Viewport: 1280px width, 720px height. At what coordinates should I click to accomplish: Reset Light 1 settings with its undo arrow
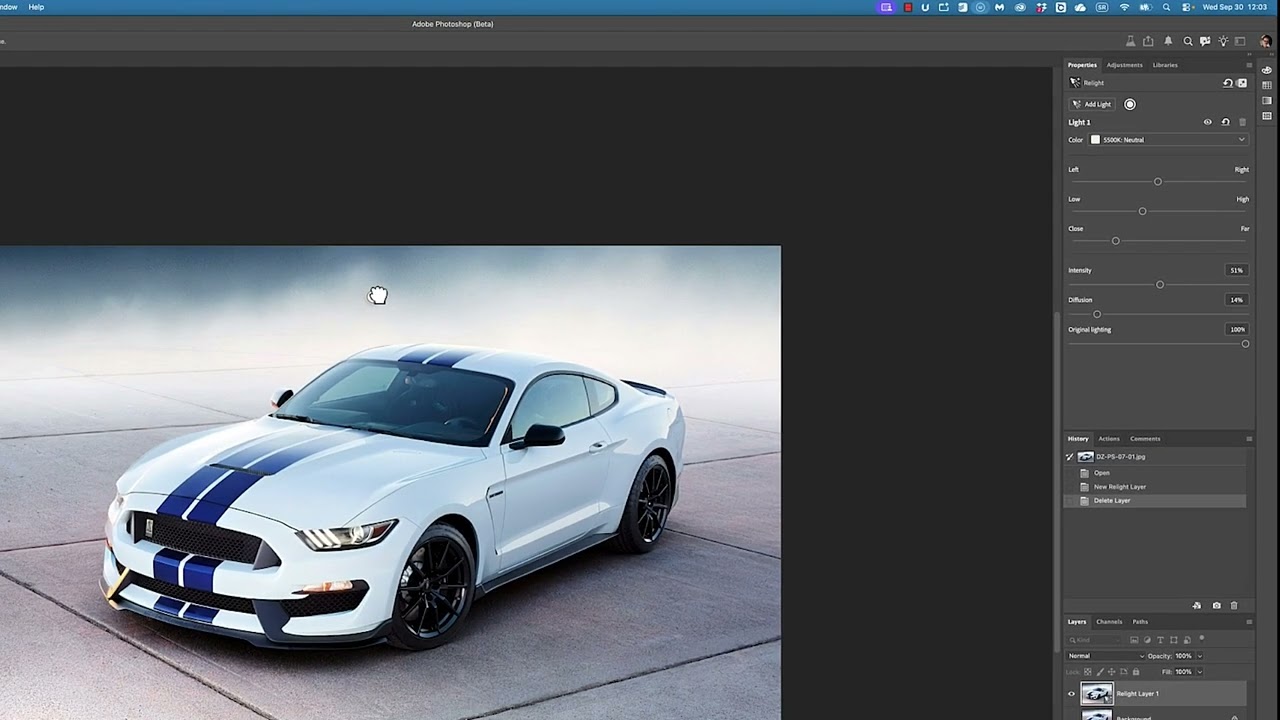click(x=1225, y=122)
